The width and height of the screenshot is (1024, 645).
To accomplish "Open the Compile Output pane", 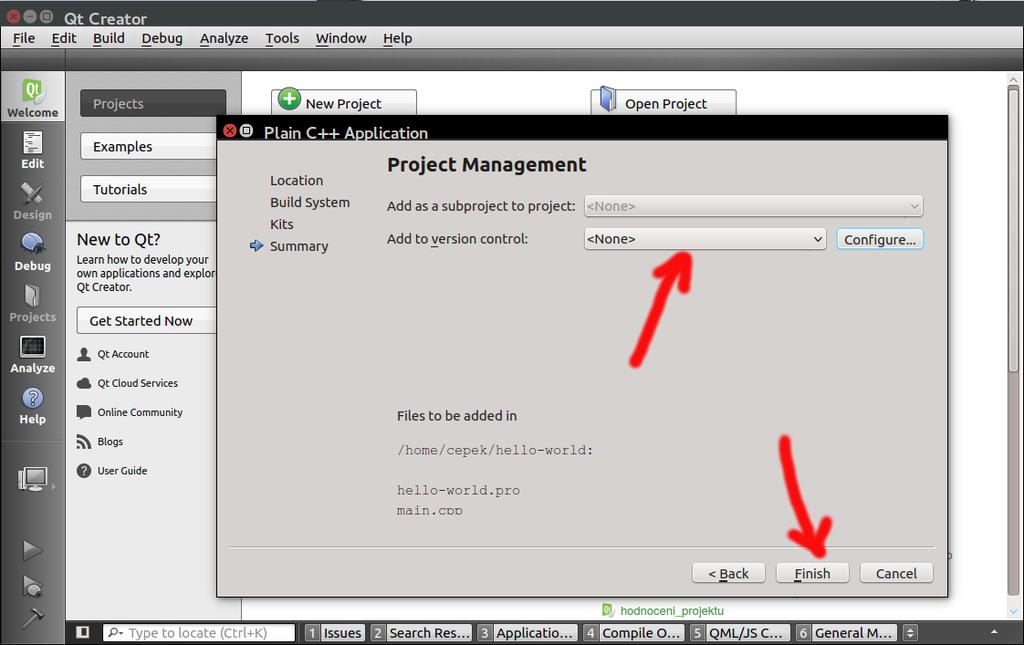I will (x=633, y=632).
